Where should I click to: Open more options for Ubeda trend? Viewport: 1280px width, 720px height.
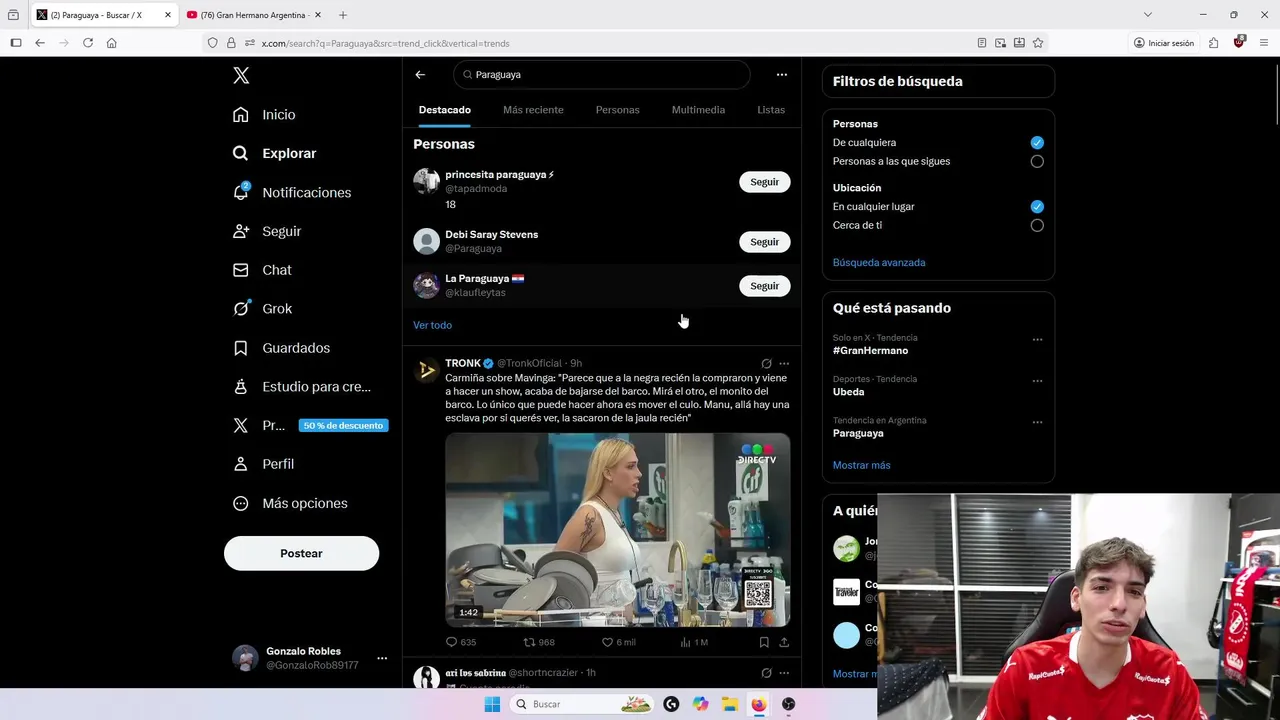[1037, 381]
